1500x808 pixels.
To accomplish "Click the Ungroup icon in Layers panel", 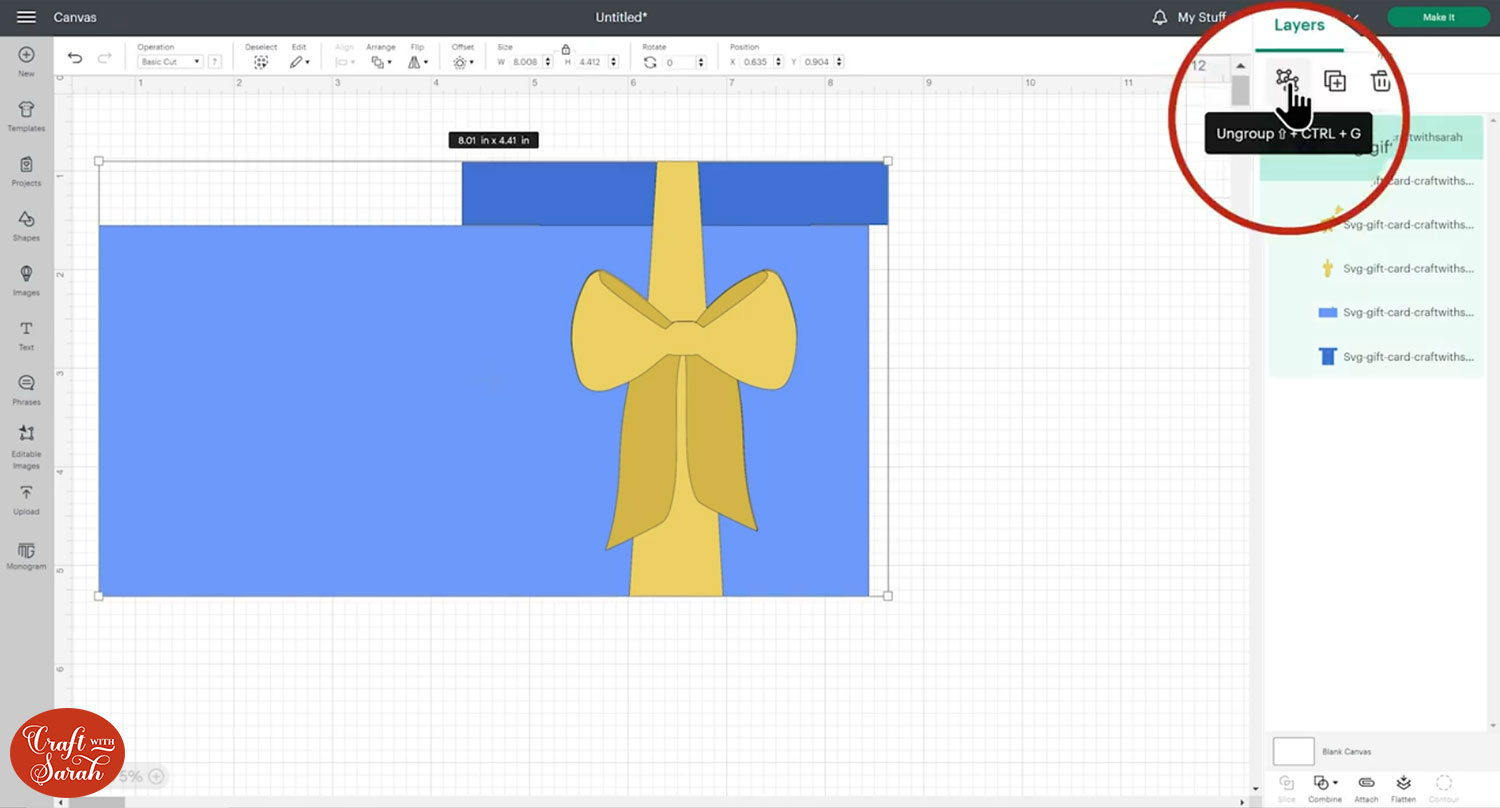I will tap(1286, 80).
